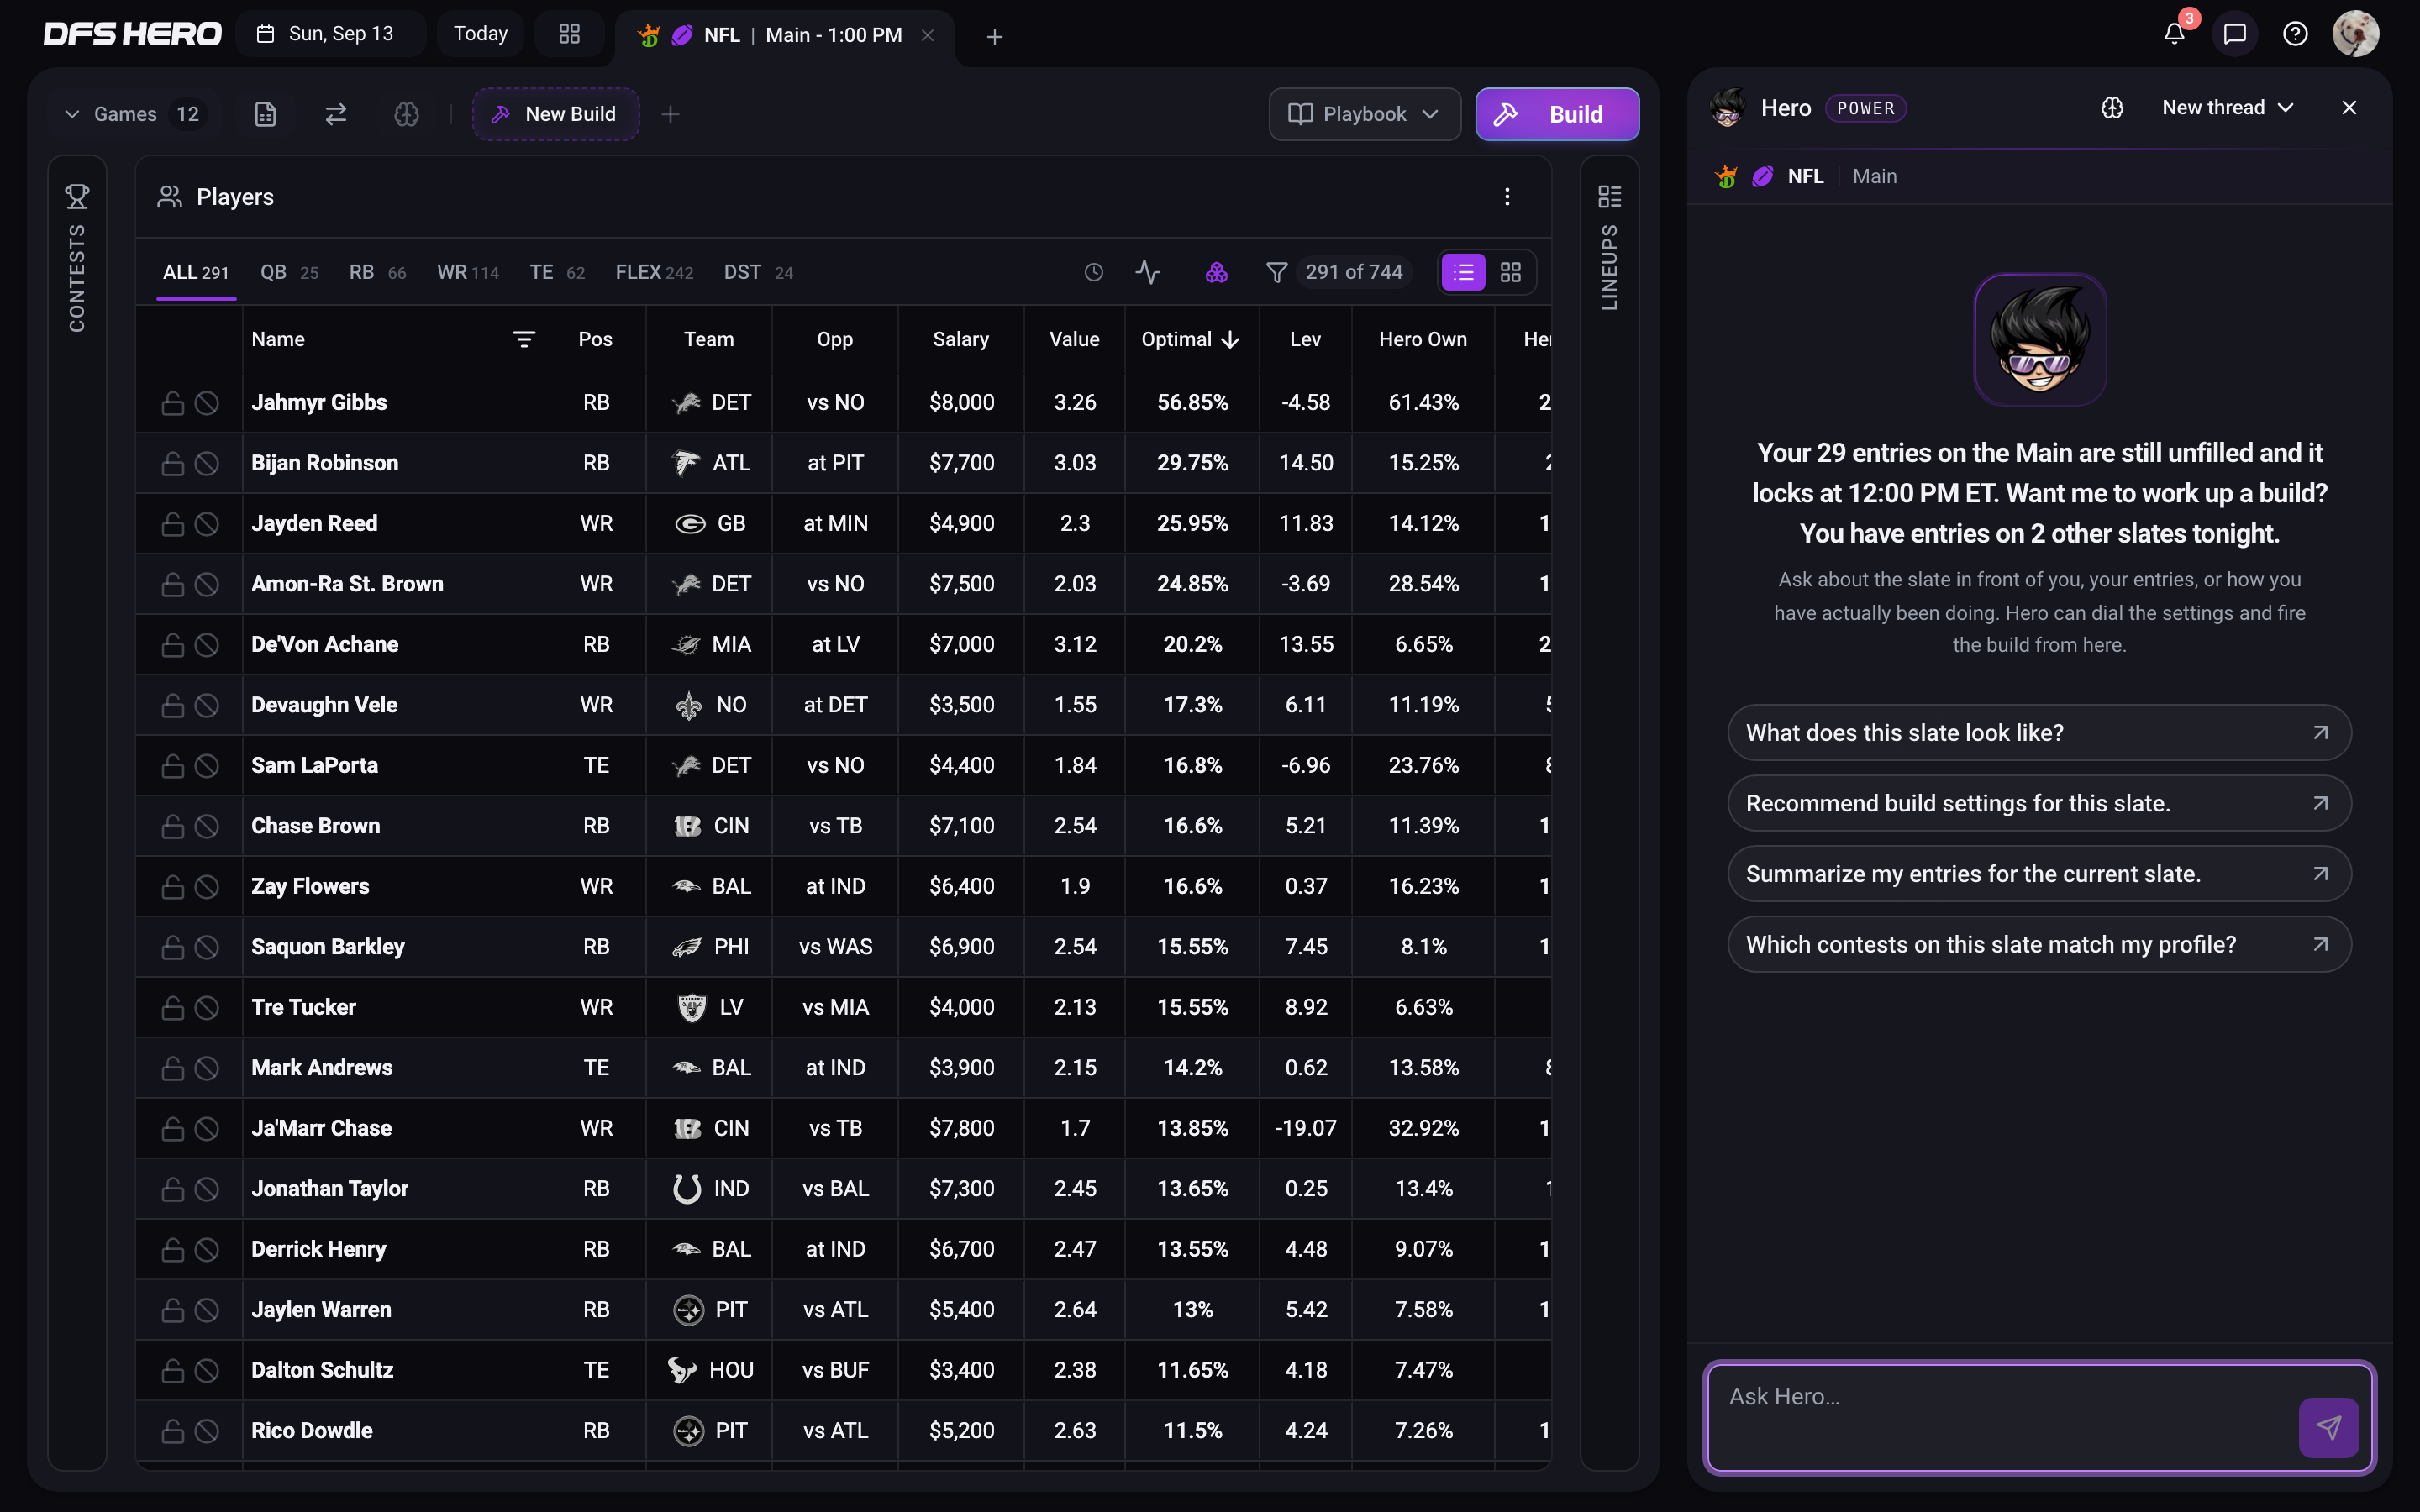Open the Players panel three-dot menu
Image resolution: width=2420 pixels, height=1512 pixels.
click(x=1507, y=197)
